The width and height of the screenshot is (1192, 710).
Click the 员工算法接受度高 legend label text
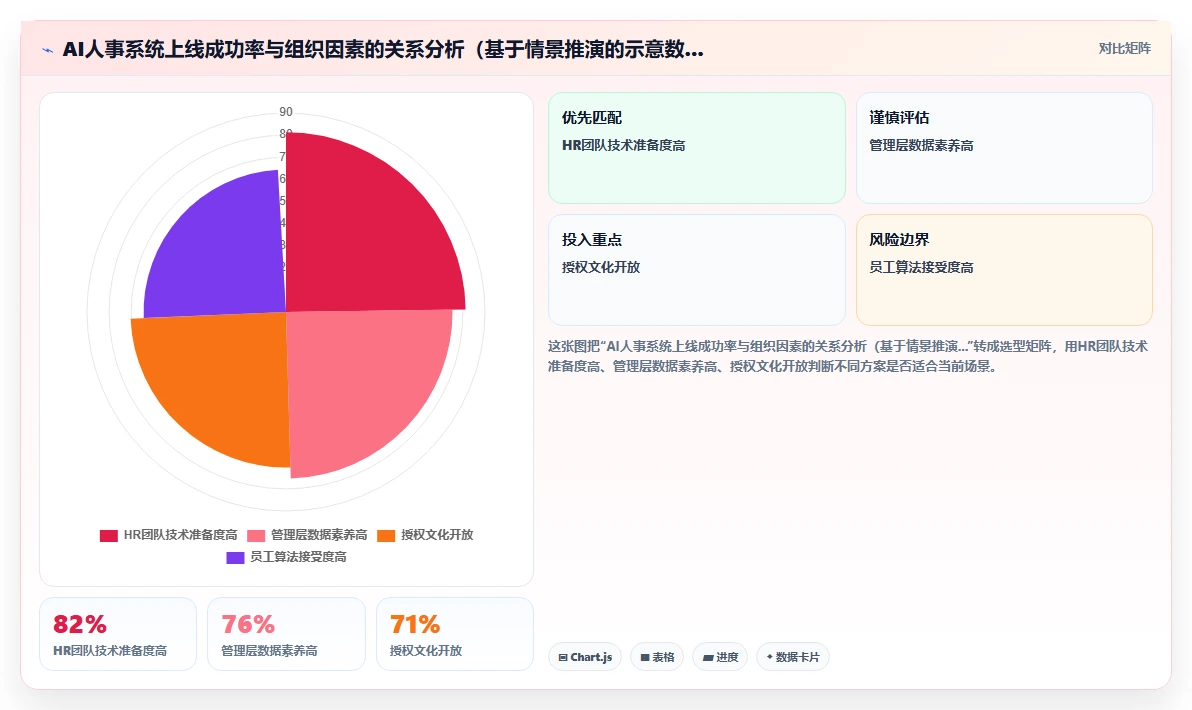pos(298,557)
